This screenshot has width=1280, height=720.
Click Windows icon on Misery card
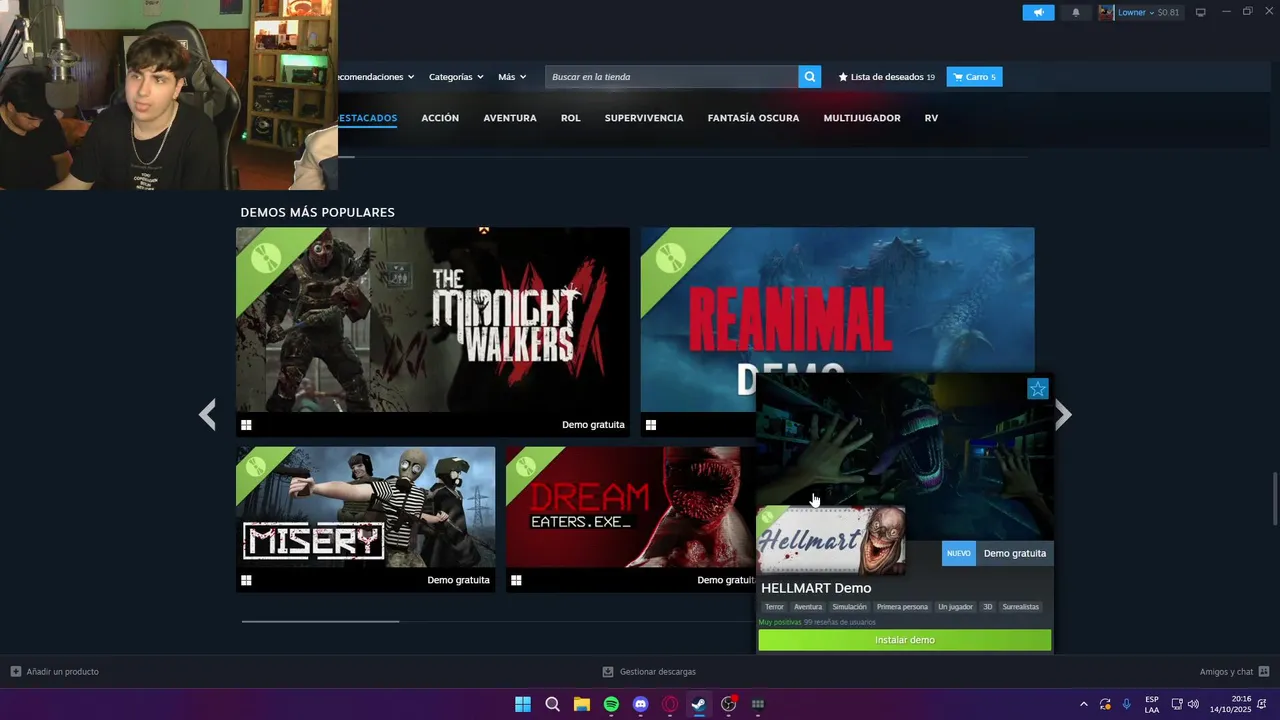pos(246,580)
